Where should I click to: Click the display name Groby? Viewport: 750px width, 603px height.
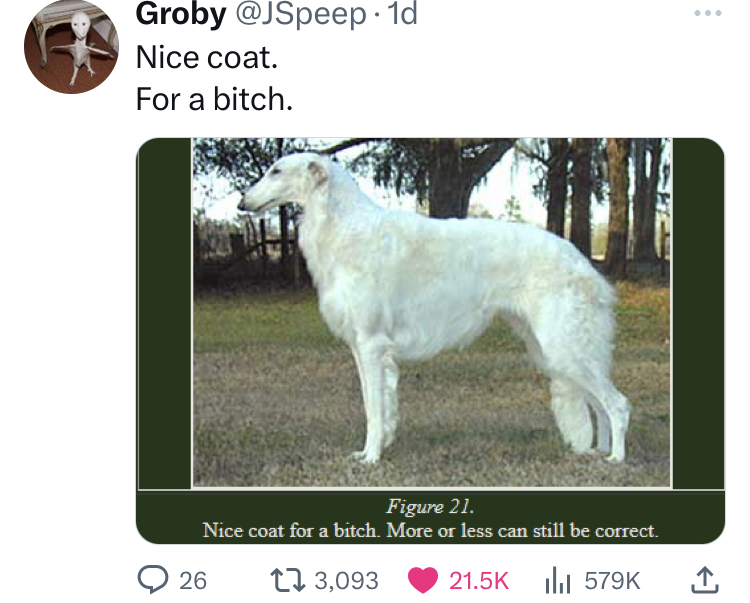point(181,14)
